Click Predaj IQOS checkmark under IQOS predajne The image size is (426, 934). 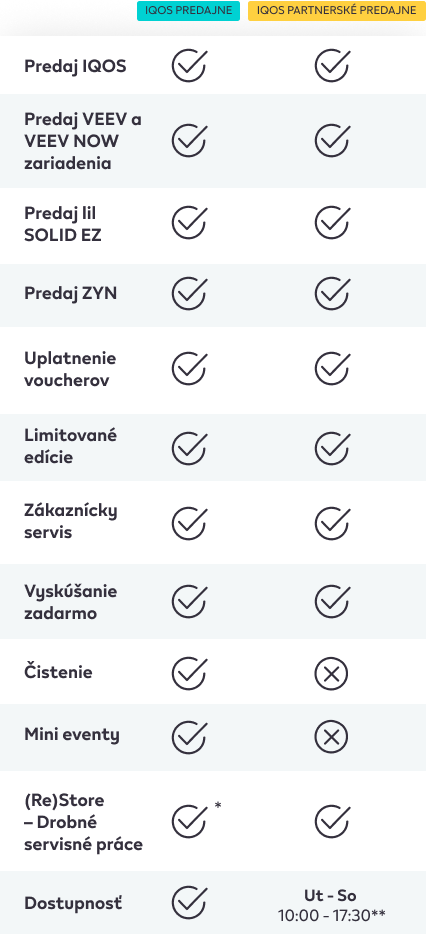189,66
